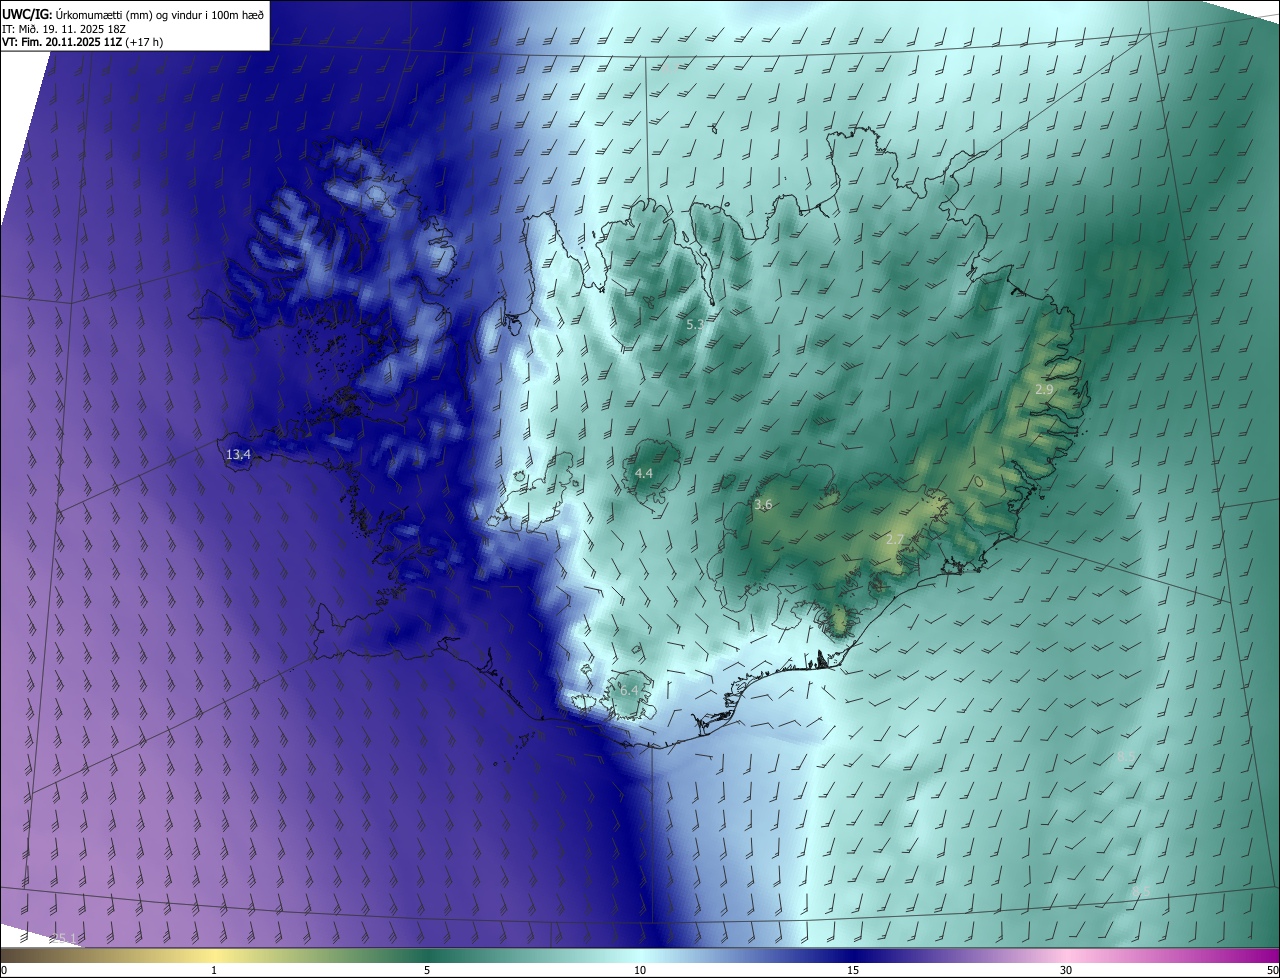Image resolution: width=1280 pixels, height=978 pixels.
Task: Select the 5.3 value label on the map
Action: coord(696,324)
